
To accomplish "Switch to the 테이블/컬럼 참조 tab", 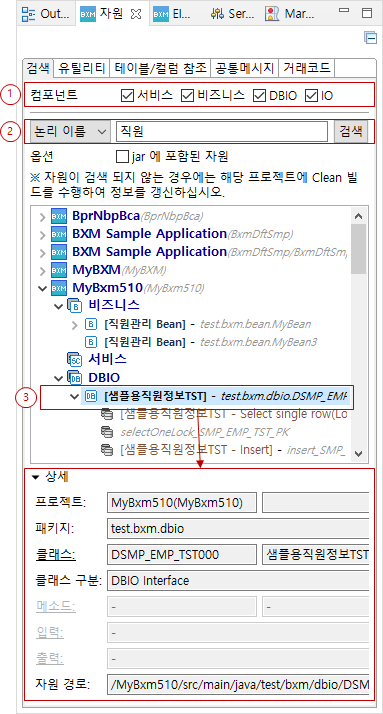I will coord(160,68).
